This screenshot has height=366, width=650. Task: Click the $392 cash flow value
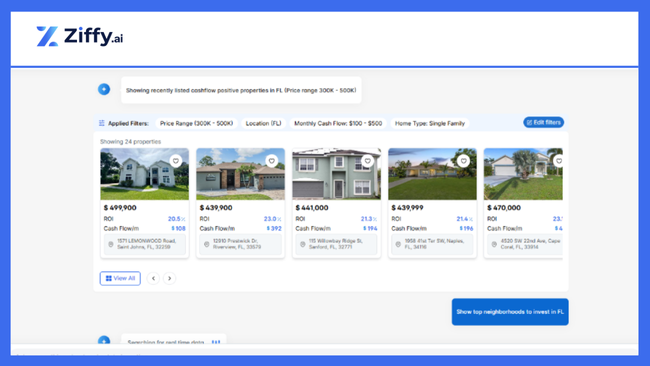pyautogui.click(x=274, y=228)
